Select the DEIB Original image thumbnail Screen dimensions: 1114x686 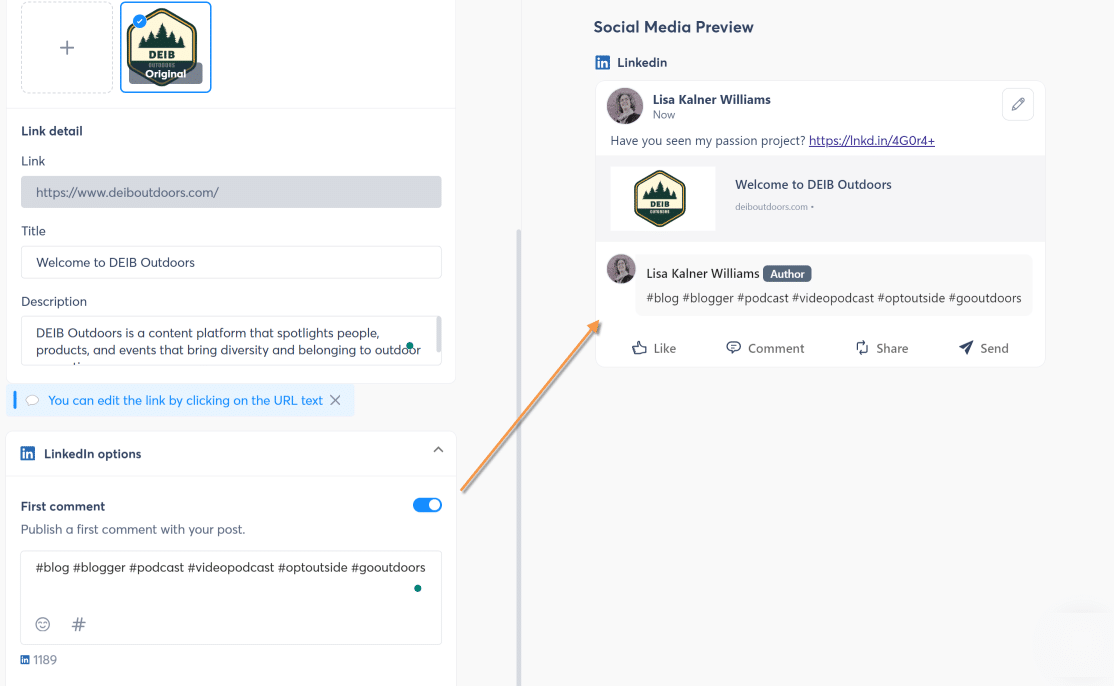click(165, 47)
